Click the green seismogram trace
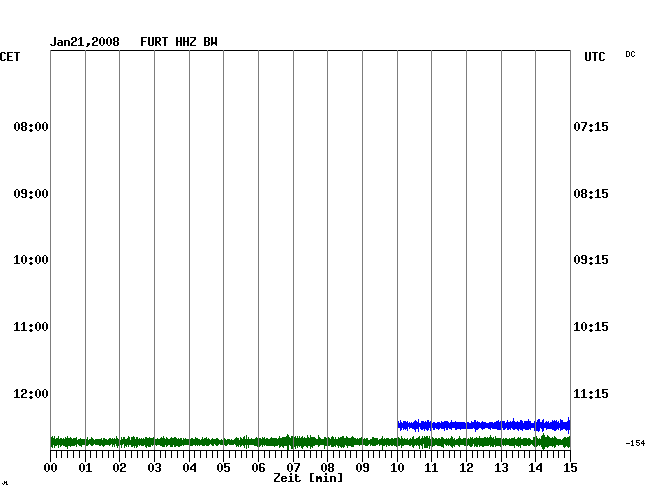The width and height of the screenshot is (650, 494). point(310,442)
